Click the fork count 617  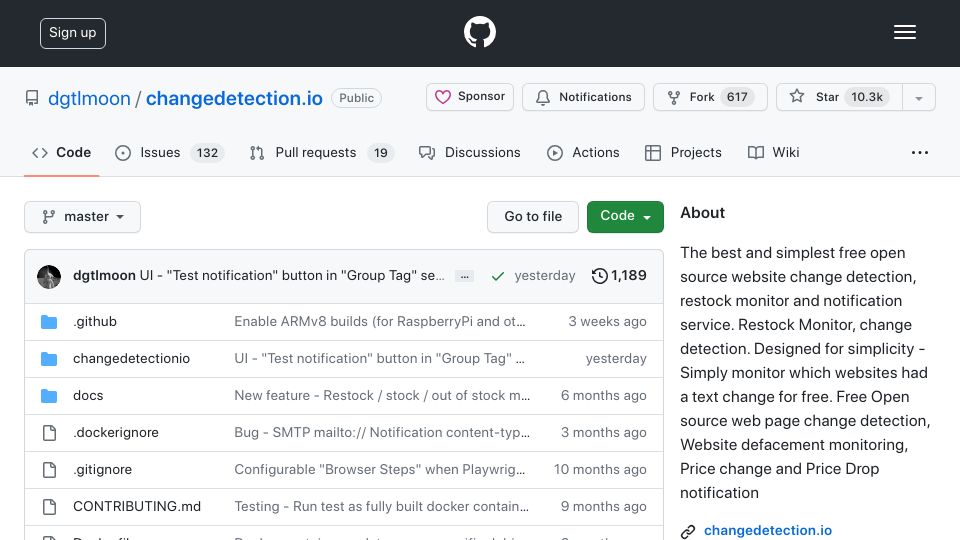[x=737, y=97]
